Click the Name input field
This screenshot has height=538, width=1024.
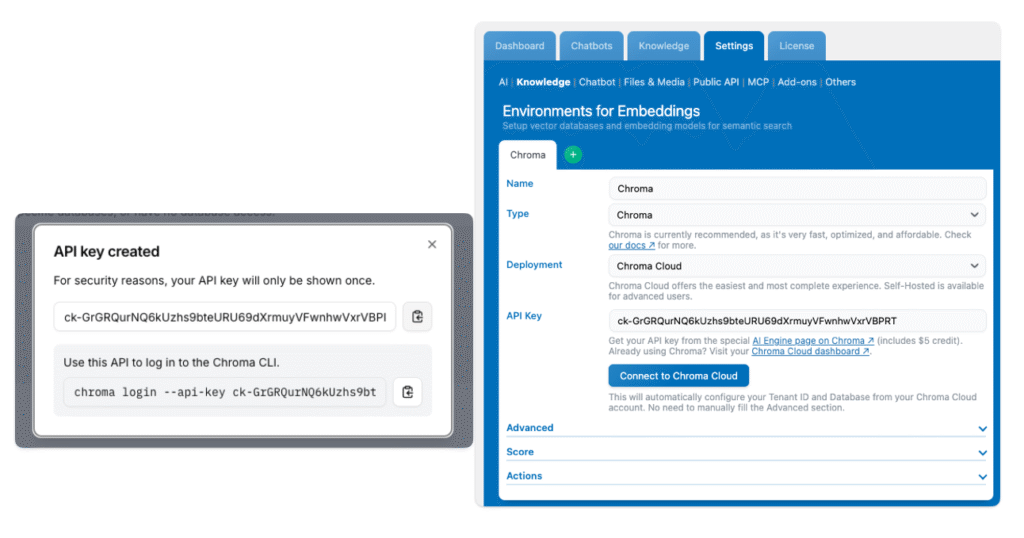pyautogui.click(x=797, y=188)
